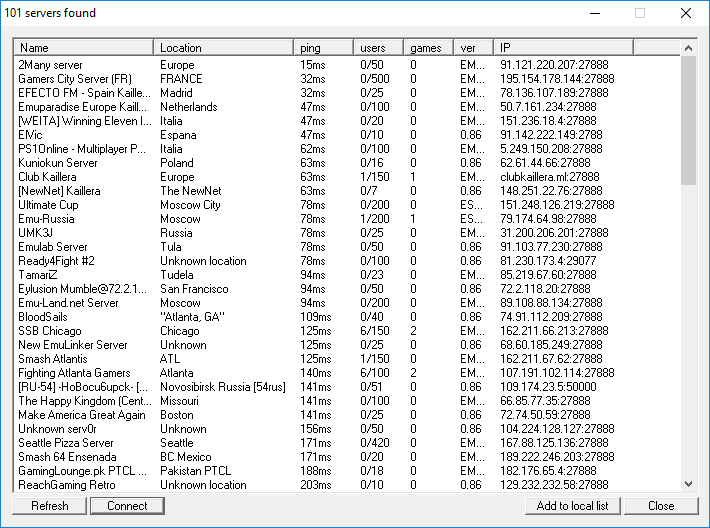Select Kuniokun Server row

pyautogui.click(x=347, y=163)
